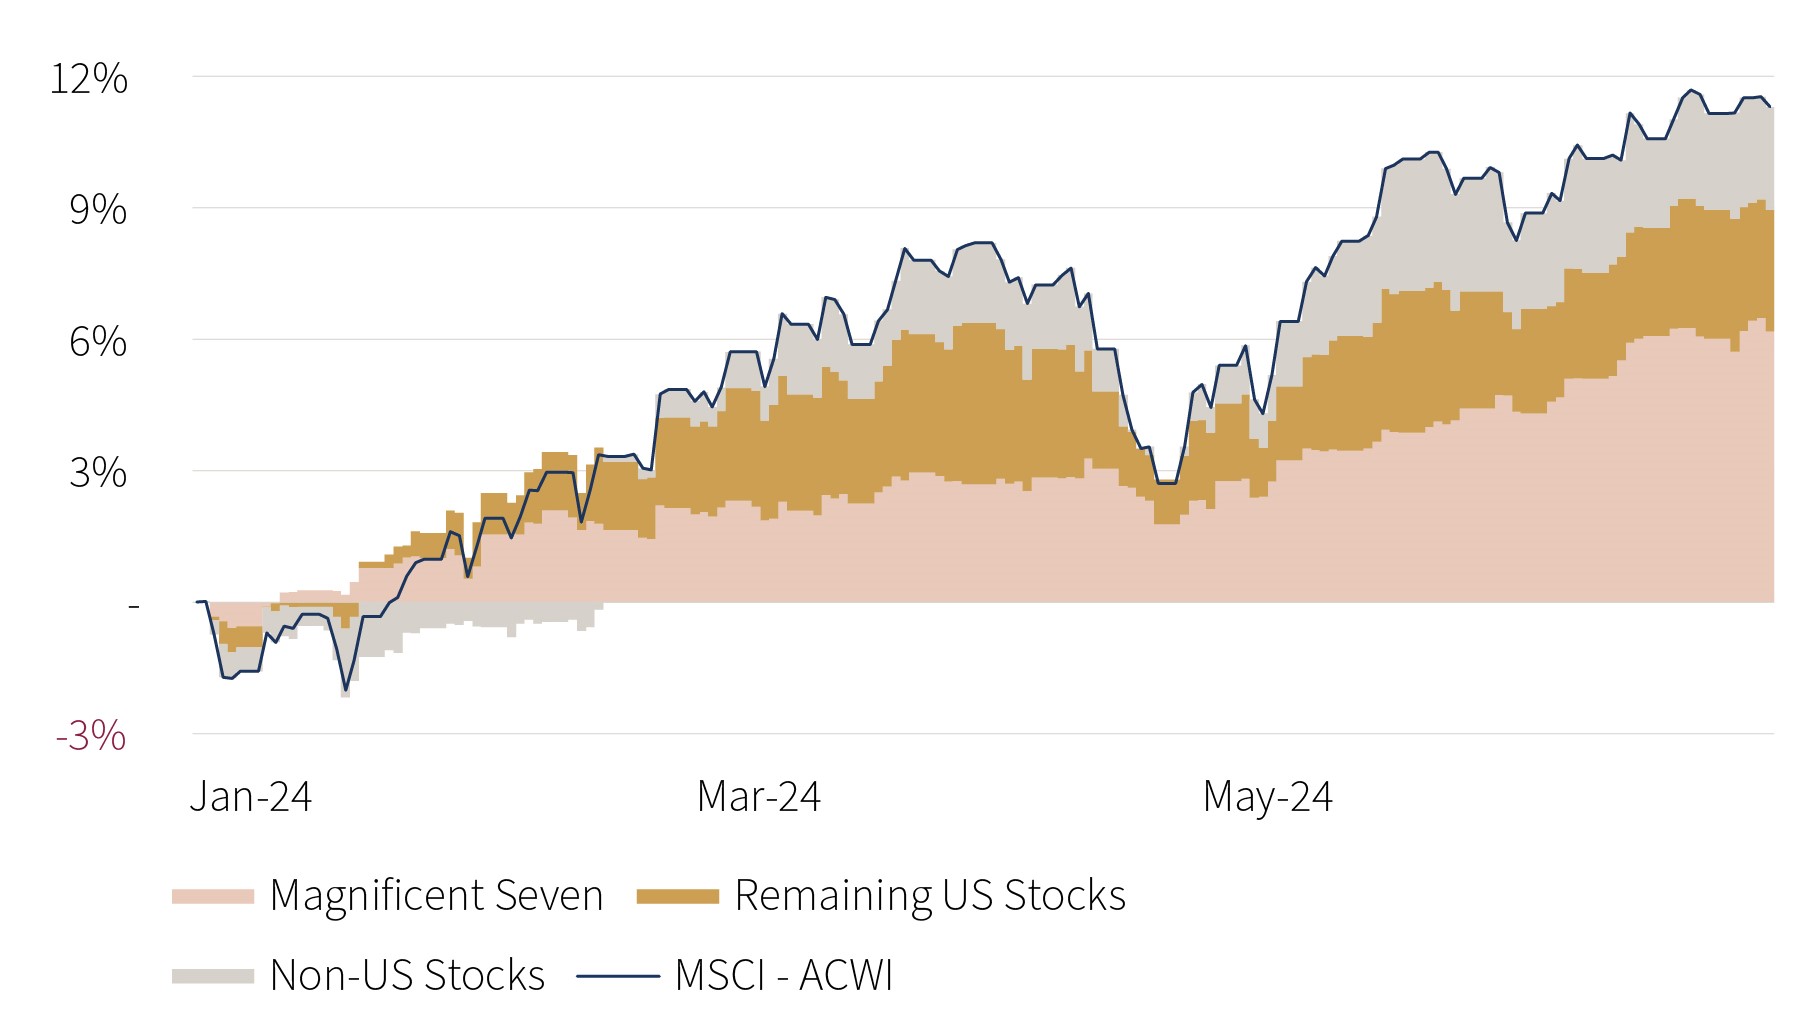Click the negative Non-US Stocks area in January

(x=470, y=618)
